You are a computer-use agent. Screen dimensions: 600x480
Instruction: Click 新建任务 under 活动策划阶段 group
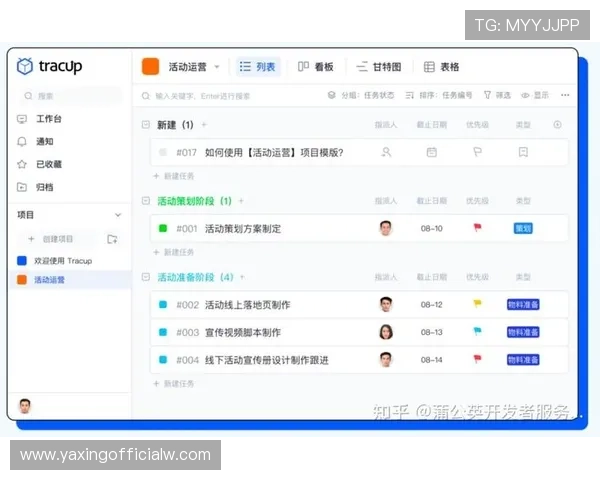pyautogui.click(x=174, y=252)
